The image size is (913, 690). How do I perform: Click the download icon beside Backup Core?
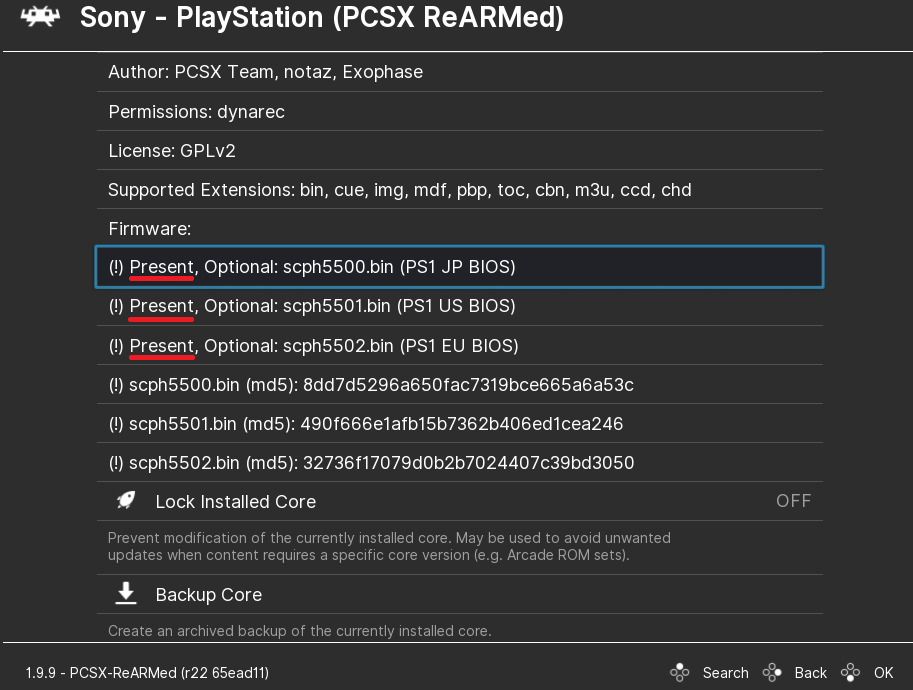[x=126, y=594]
